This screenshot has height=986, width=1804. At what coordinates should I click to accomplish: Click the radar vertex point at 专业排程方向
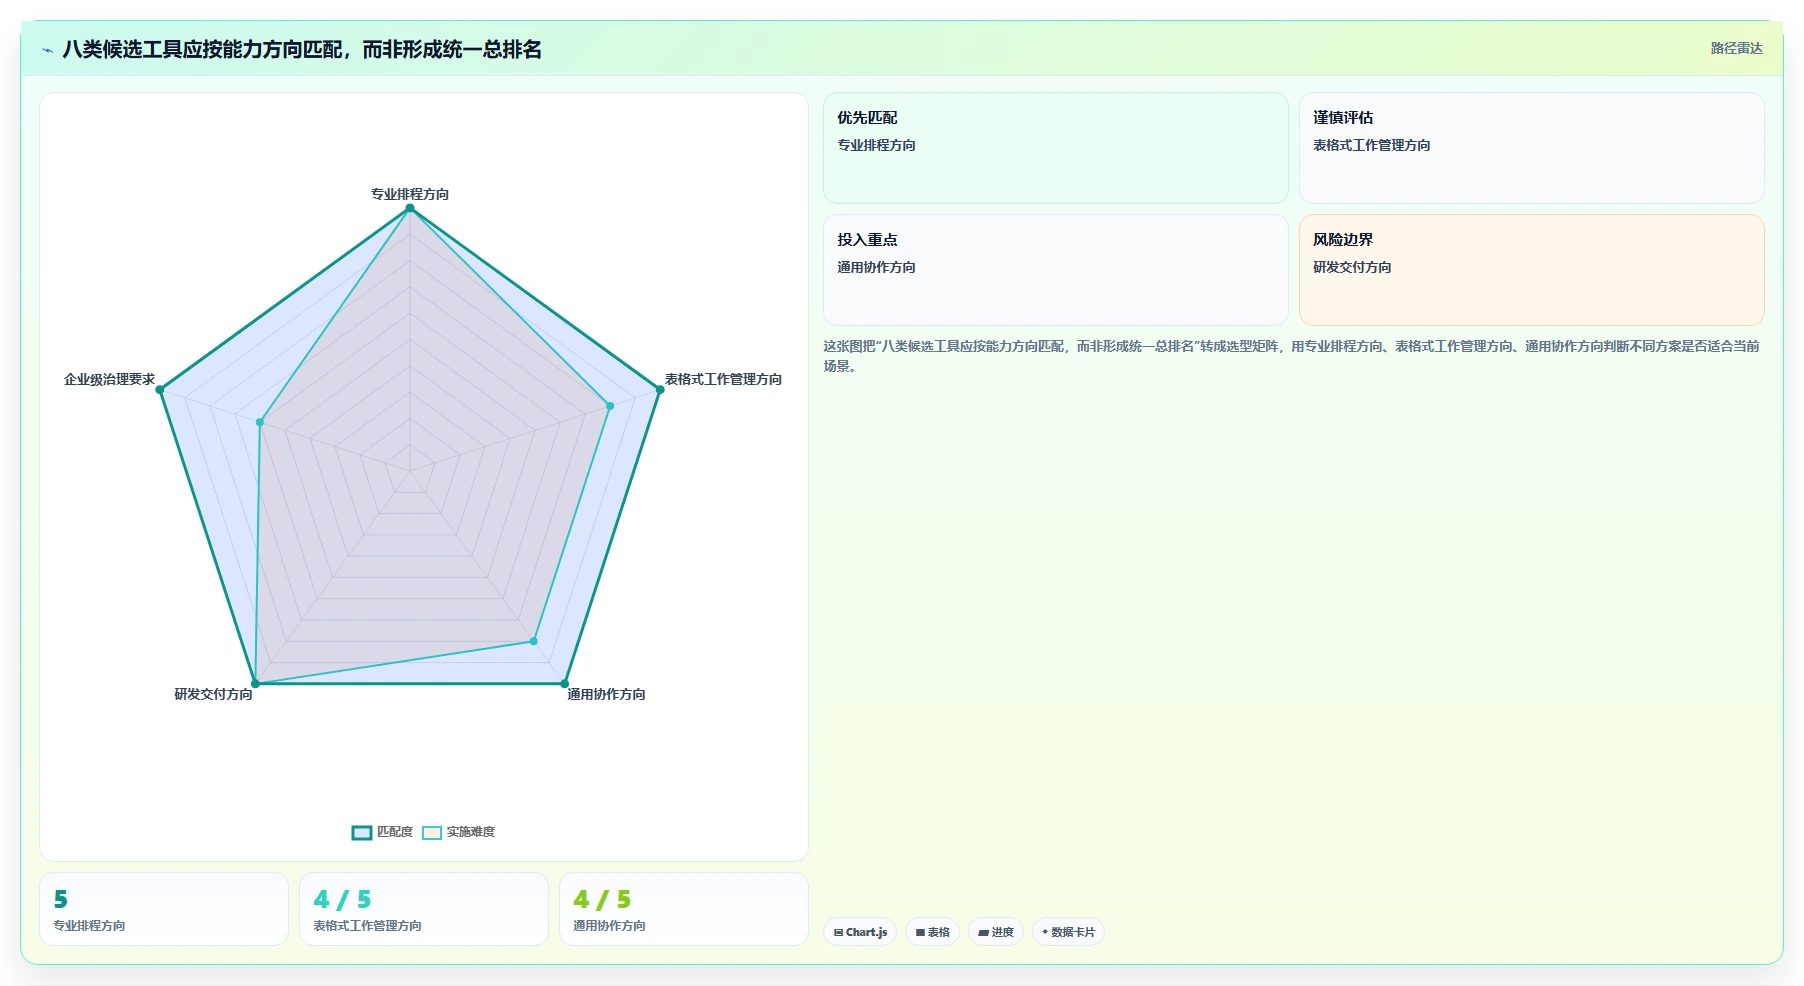pyautogui.click(x=410, y=208)
